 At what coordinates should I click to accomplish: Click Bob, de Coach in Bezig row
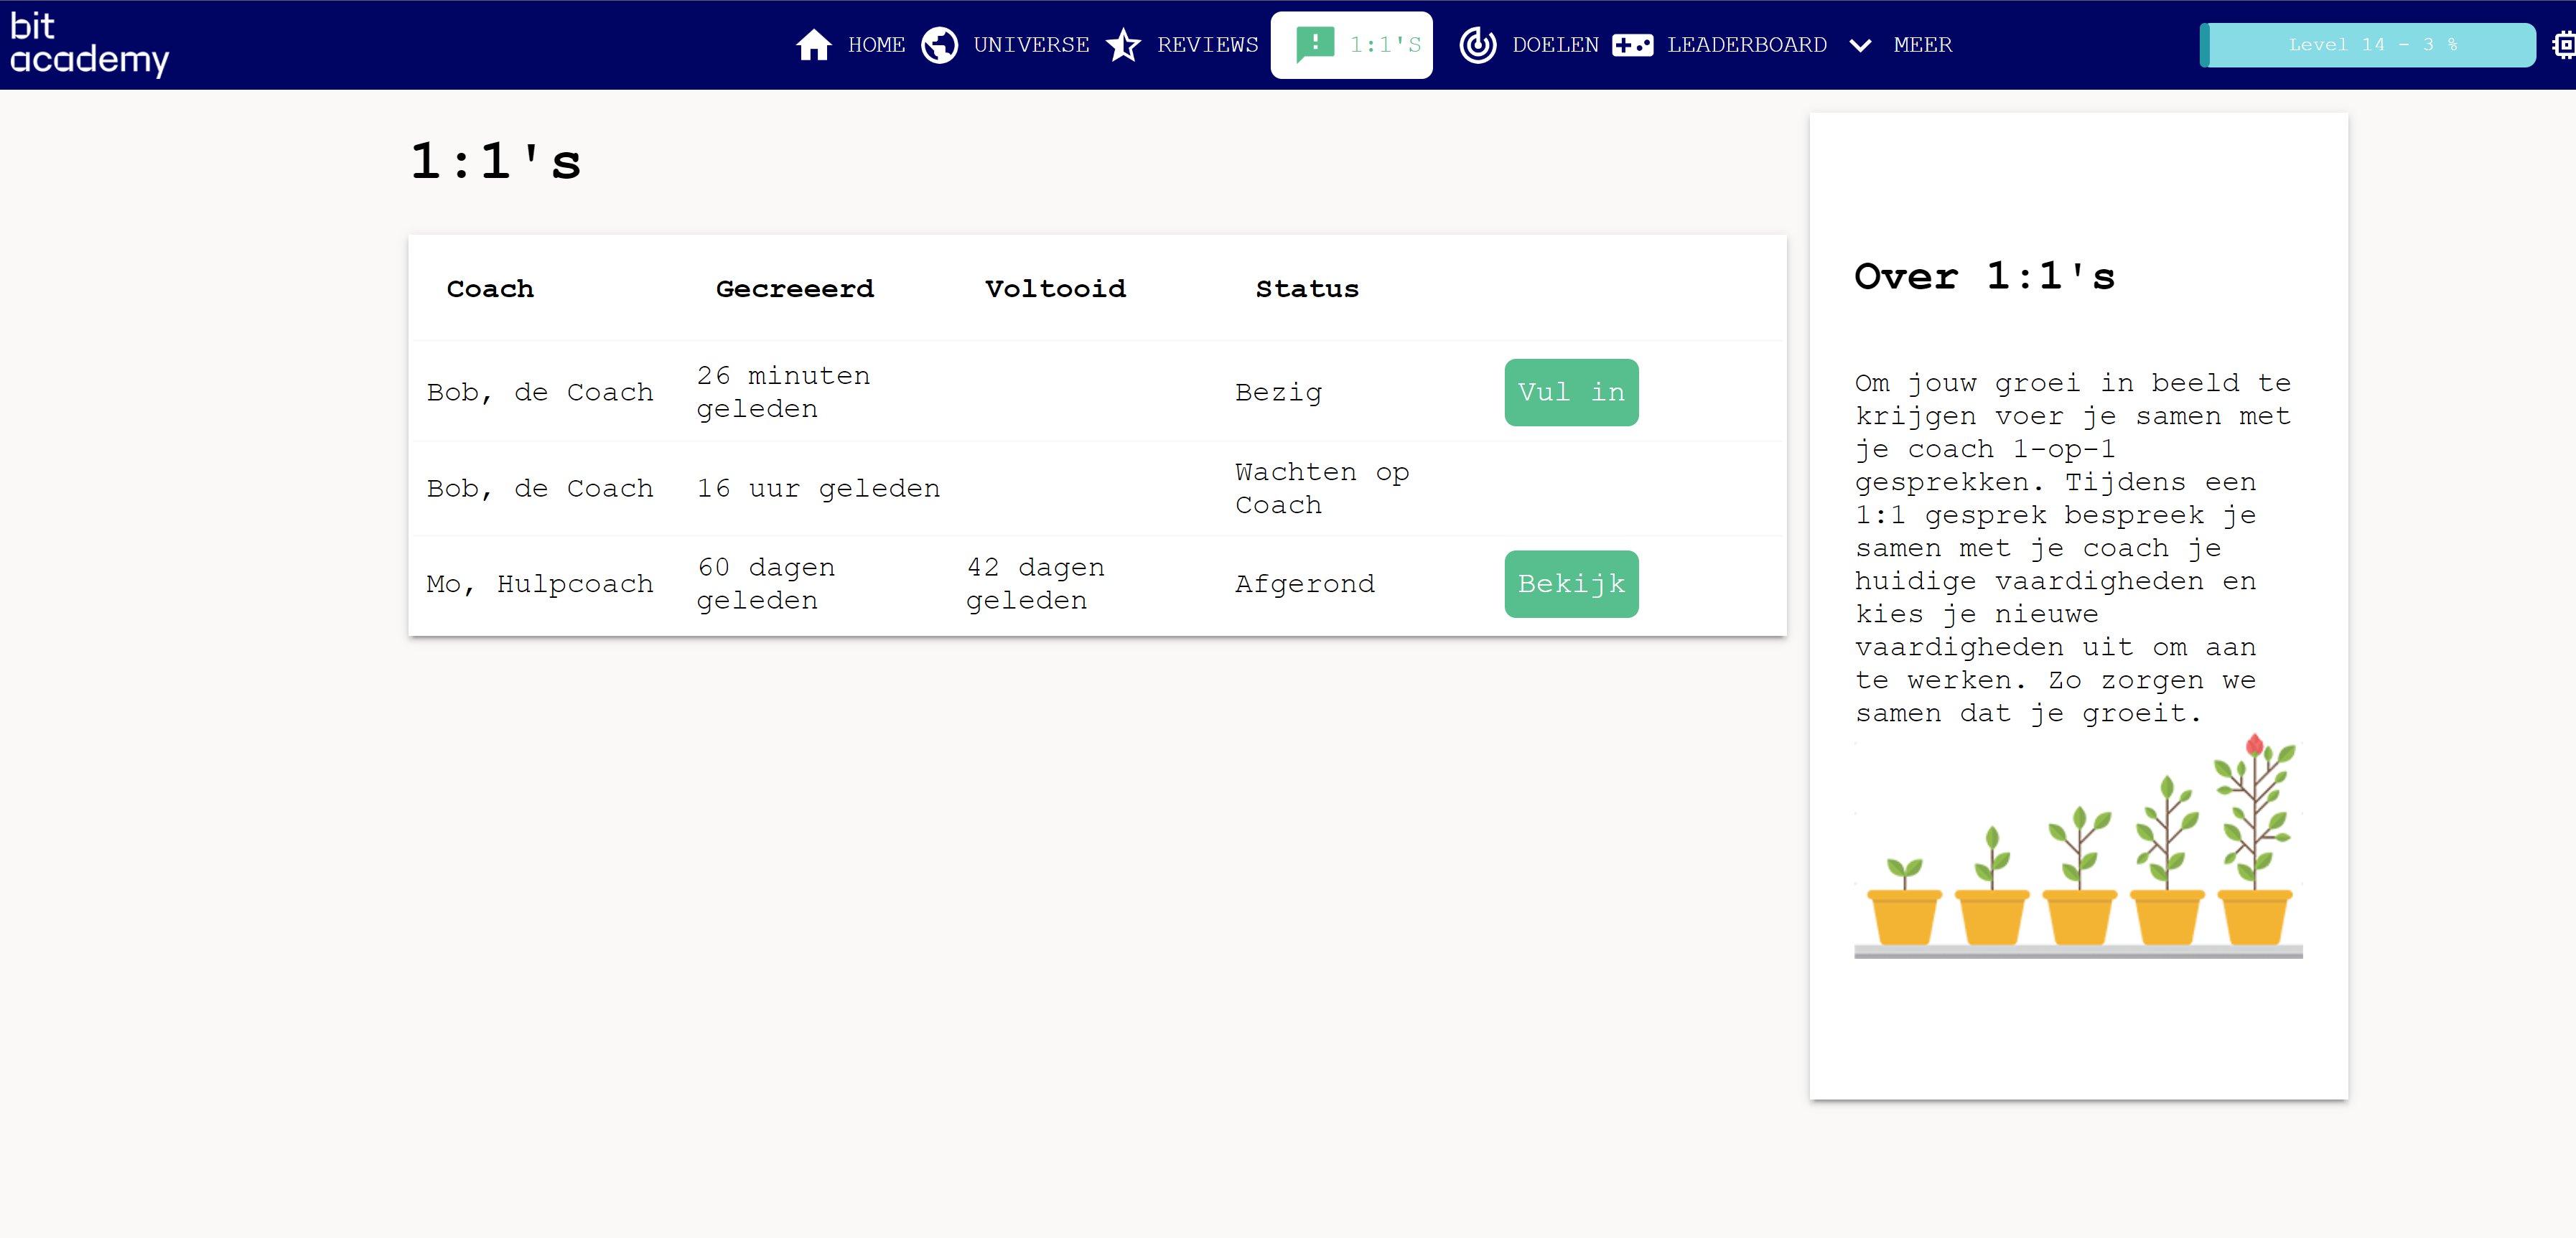click(x=540, y=392)
